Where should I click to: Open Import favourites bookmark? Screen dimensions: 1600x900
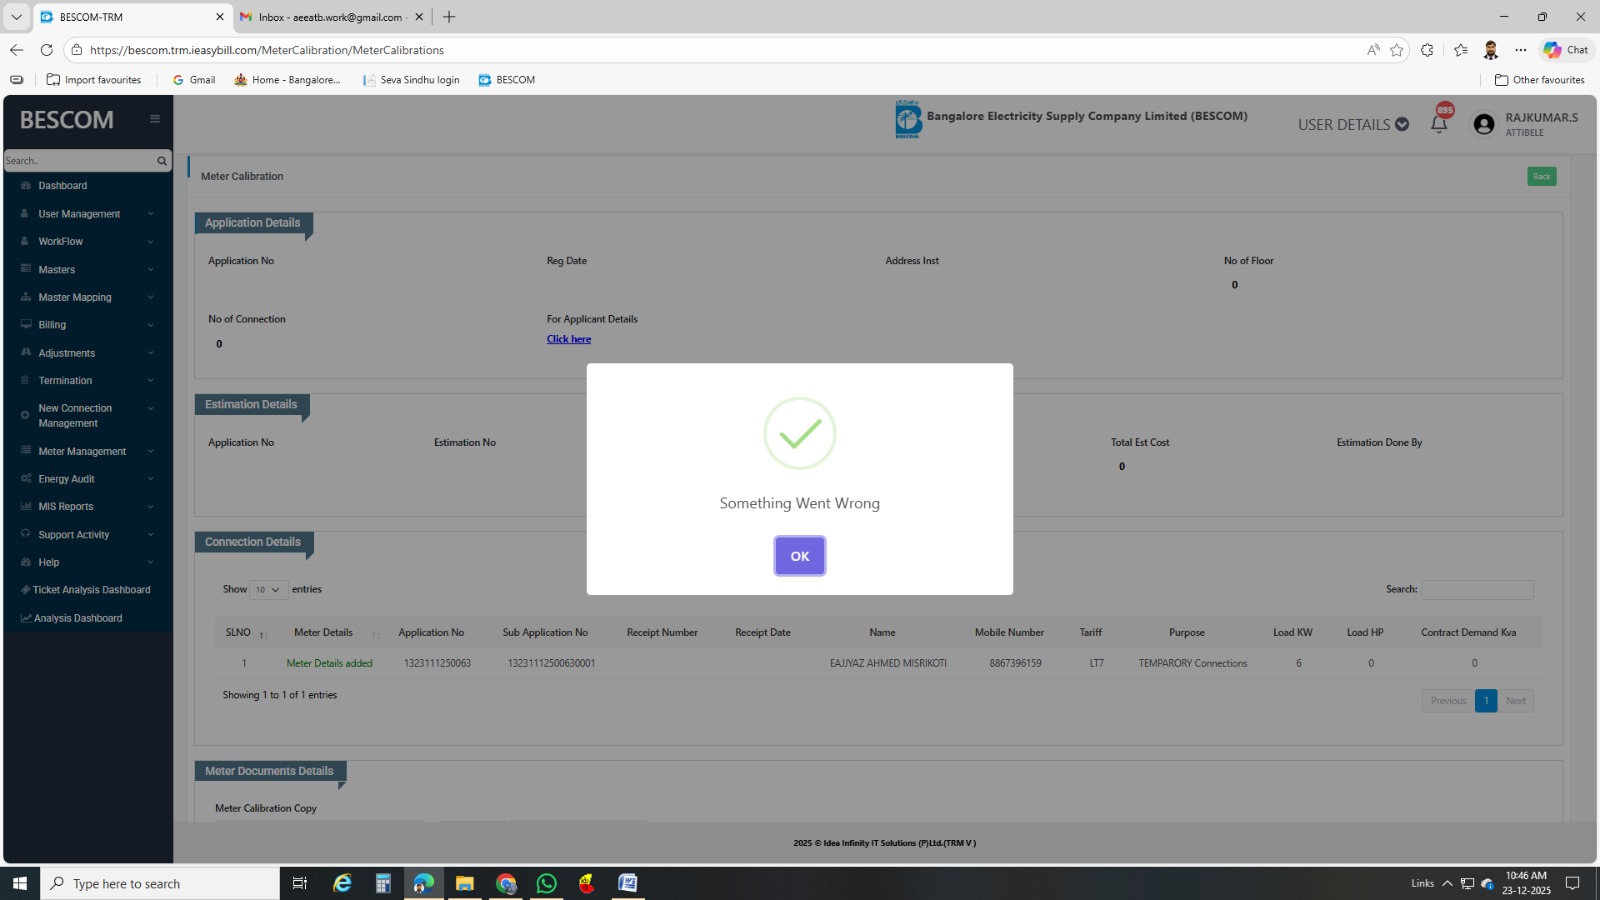click(94, 80)
